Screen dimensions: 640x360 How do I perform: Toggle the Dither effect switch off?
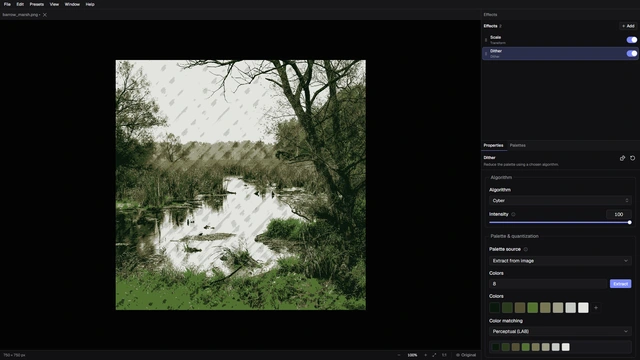click(x=631, y=53)
